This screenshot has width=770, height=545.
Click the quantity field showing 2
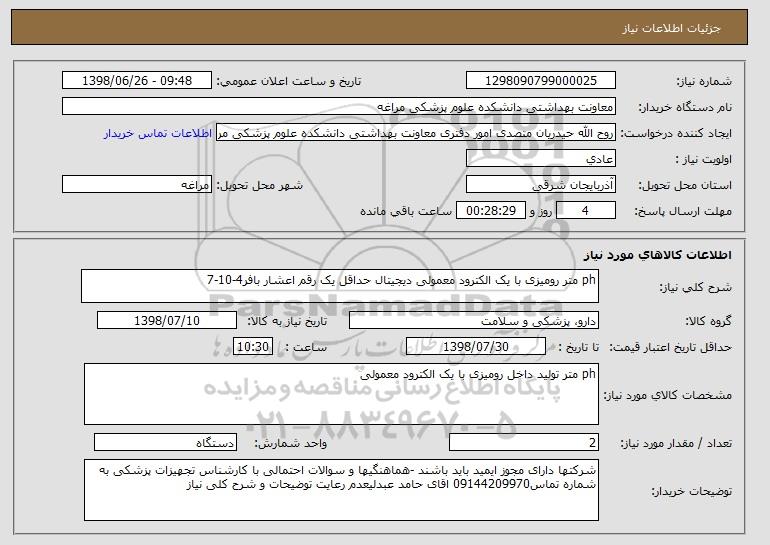click(524, 442)
